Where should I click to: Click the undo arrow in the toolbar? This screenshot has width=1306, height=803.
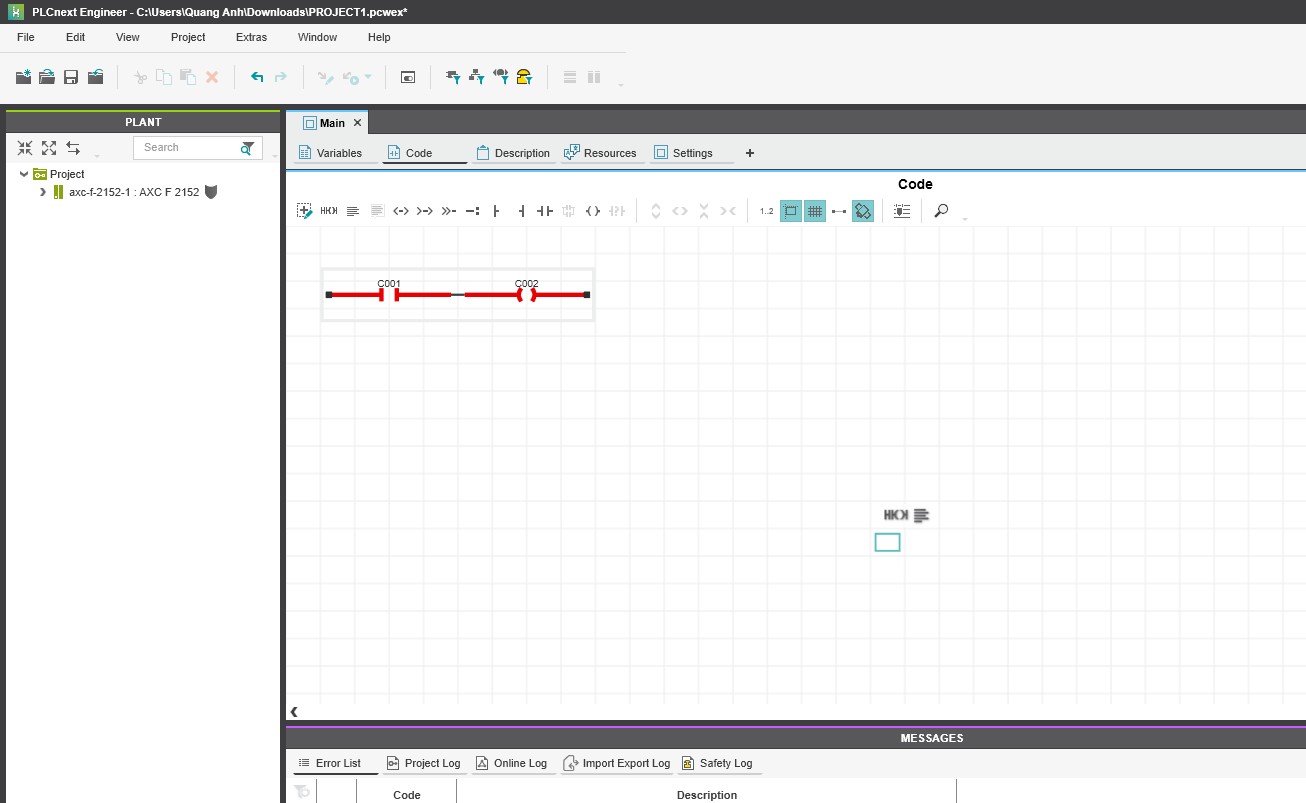click(x=257, y=77)
